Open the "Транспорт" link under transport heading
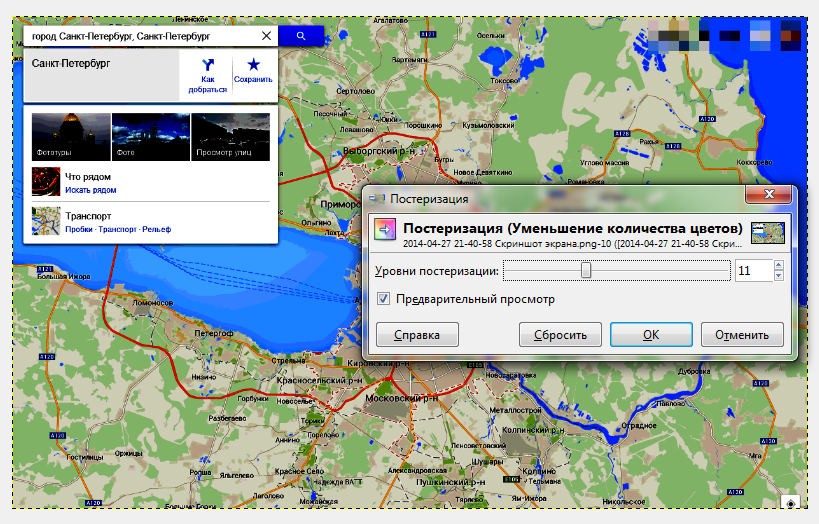This screenshot has height=524, width=819. (x=118, y=229)
